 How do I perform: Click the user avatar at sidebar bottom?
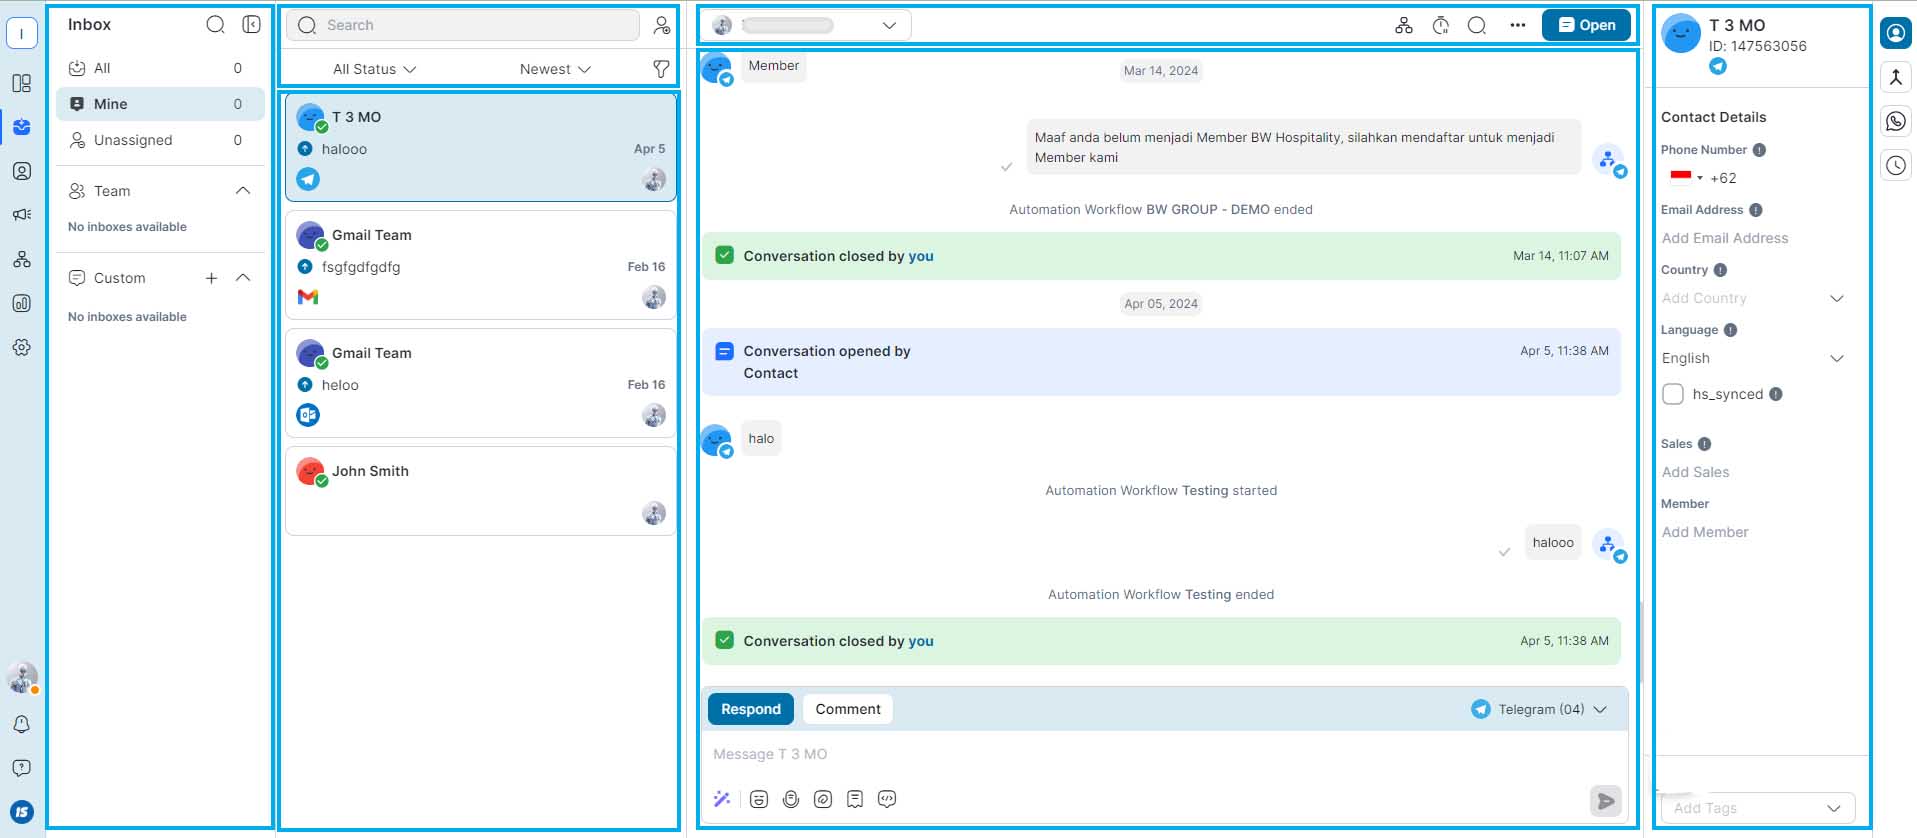pos(21,678)
